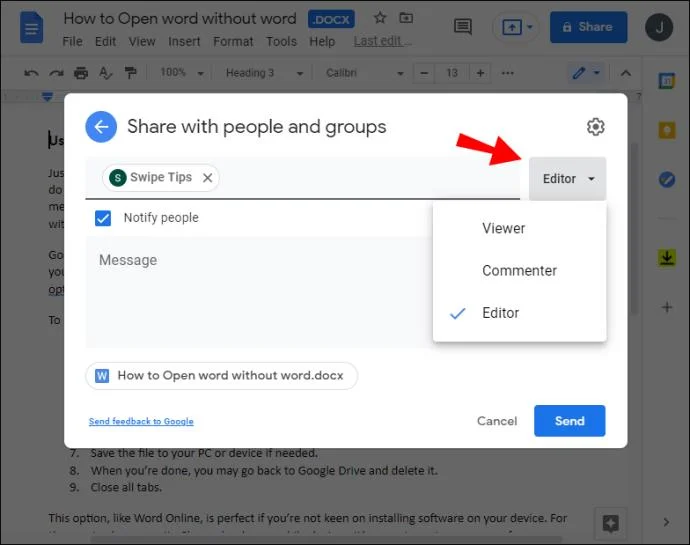Click the Send button
This screenshot has width=690, height=545.
[569, 421]
